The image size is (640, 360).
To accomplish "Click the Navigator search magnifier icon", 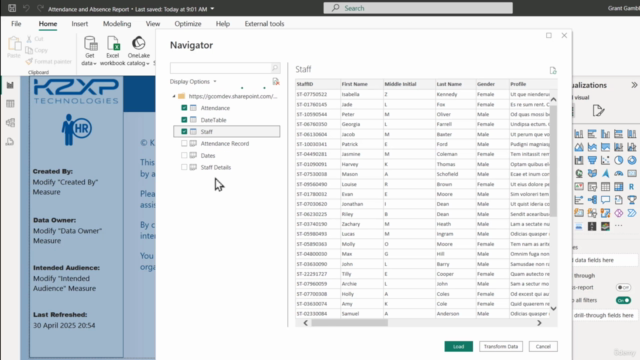I will point(275,68).
